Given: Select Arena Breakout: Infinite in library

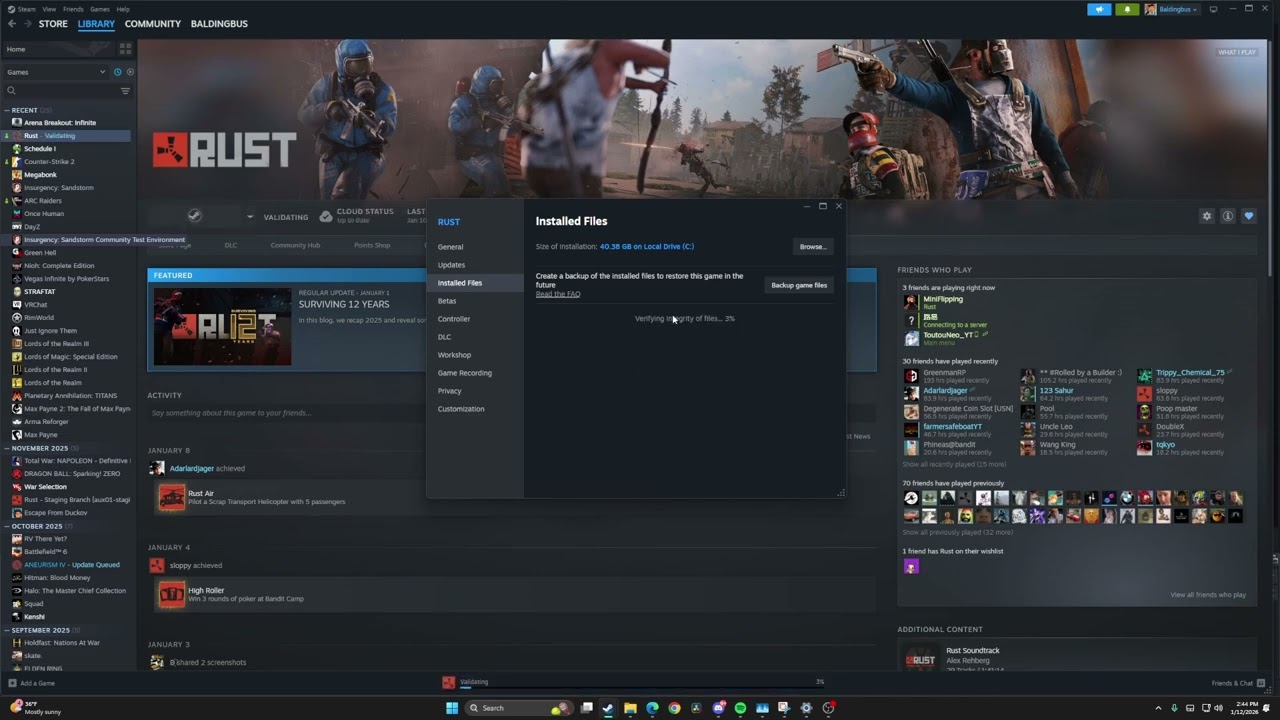Looking at the screenshot, I should point(60,123).
